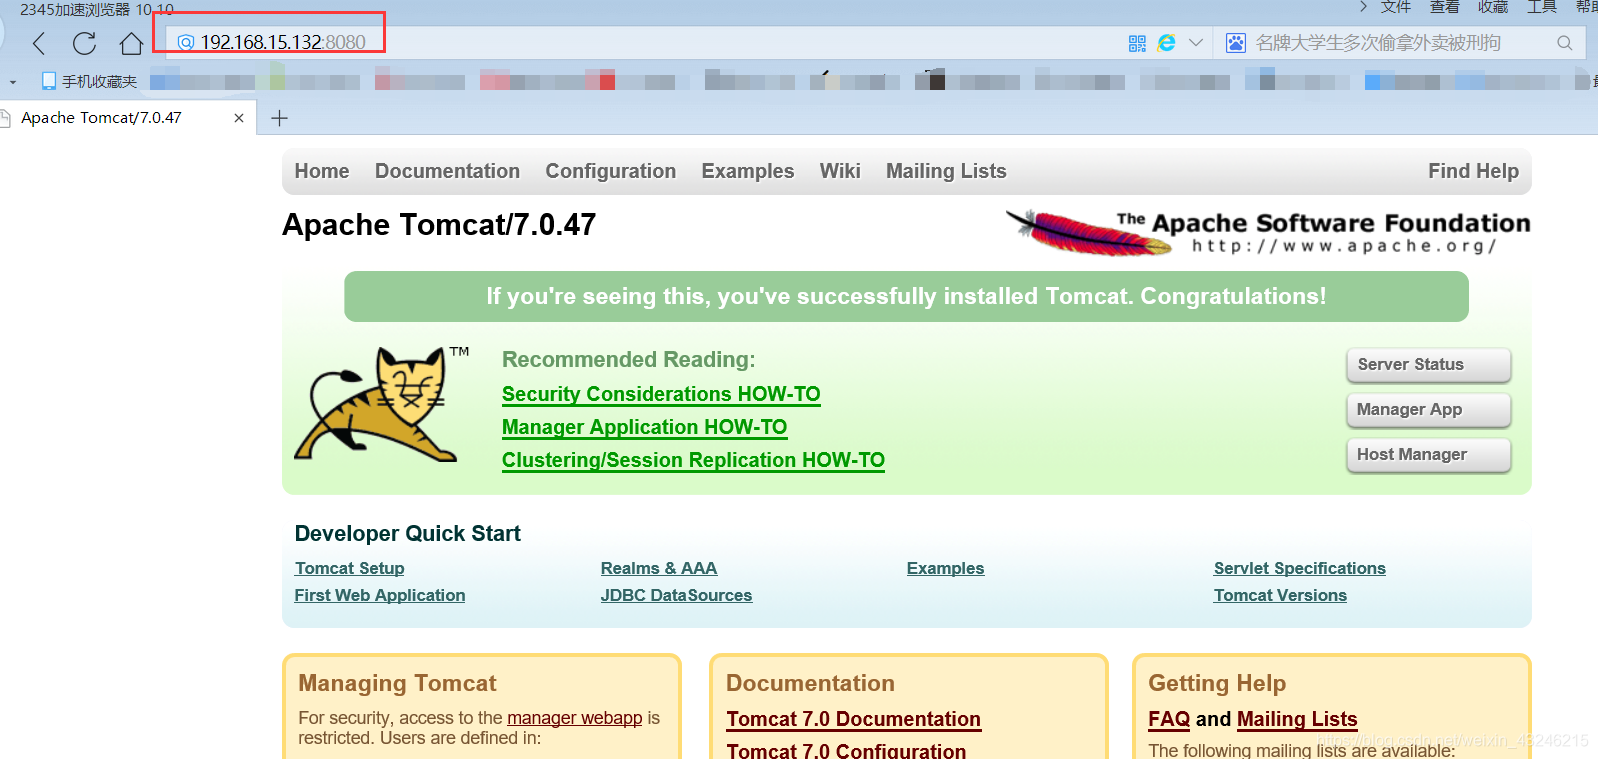The width and height of the screenshot is (1598, 759).
Task: Open a new tab with the plus button
Action: pyautogui.click(x=280, y=118)
